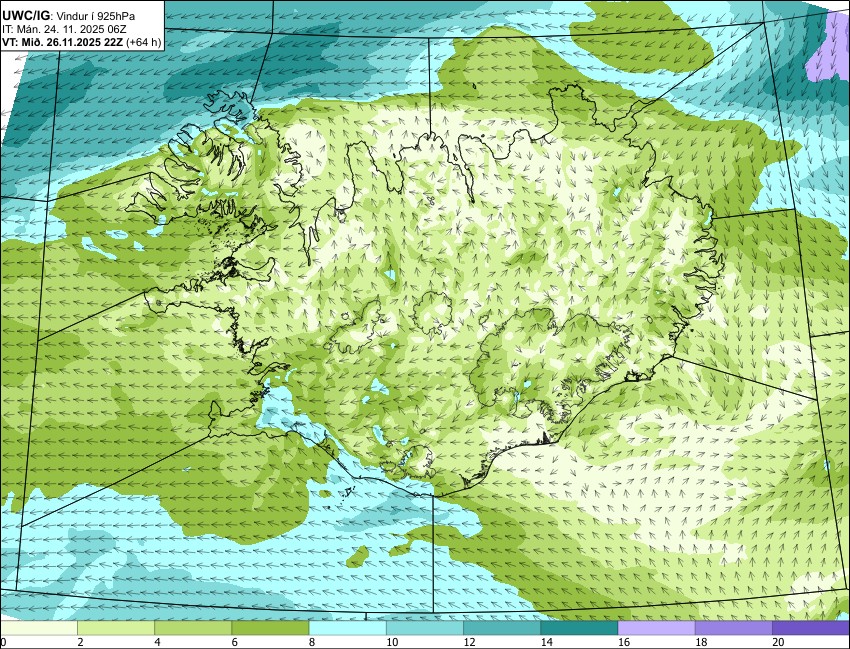Click the legend value '0'

tap(3, 642)
